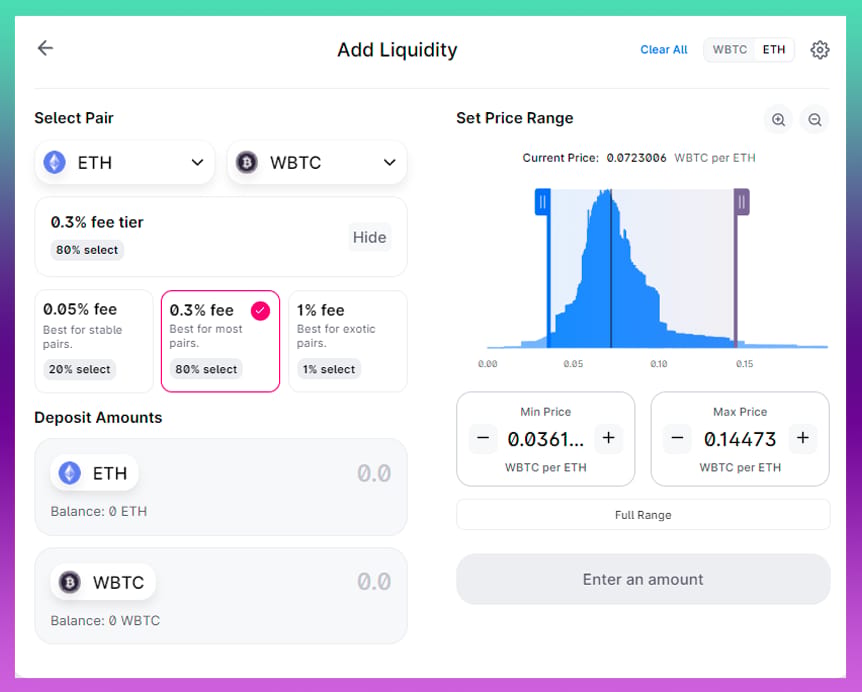The height and width of the screenshot is (692, 862).
Task: Zoom in on the price chart
Action: pos(778,119)
